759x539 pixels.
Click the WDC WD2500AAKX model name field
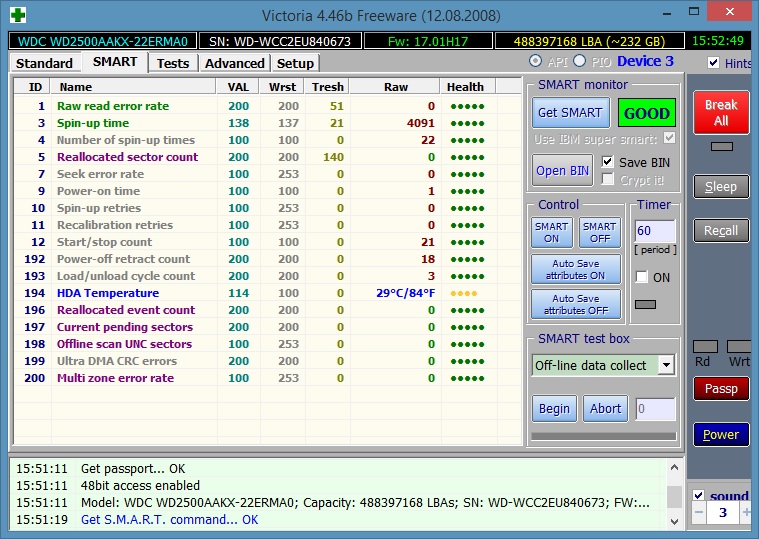103,41
